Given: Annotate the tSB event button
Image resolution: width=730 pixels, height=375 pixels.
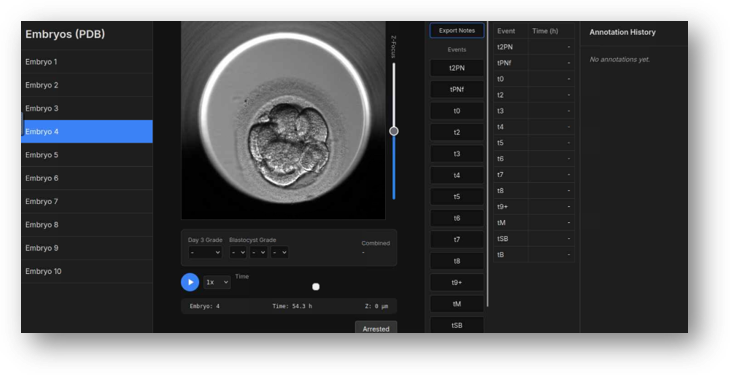Looking at the screenshot, I should (x=457, y=325).
